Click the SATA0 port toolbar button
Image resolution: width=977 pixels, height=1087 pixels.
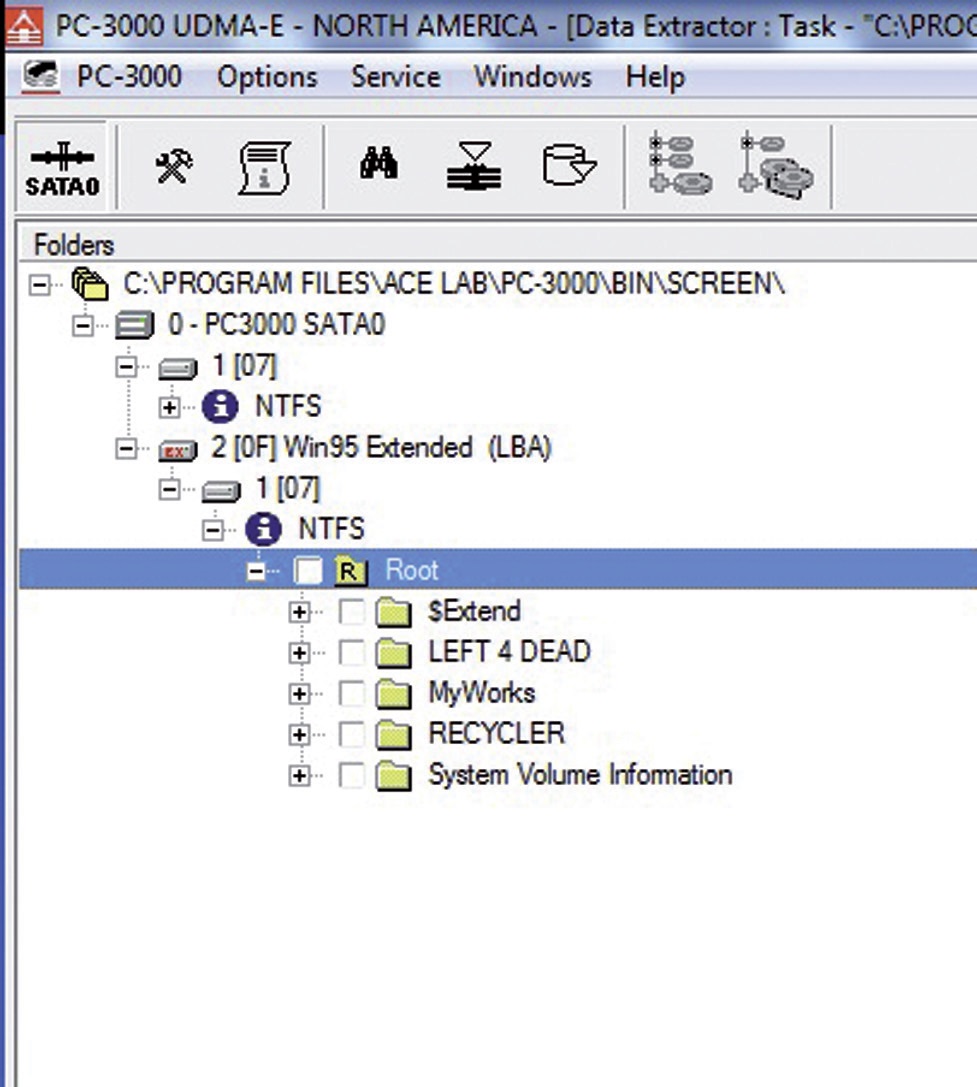62,166
